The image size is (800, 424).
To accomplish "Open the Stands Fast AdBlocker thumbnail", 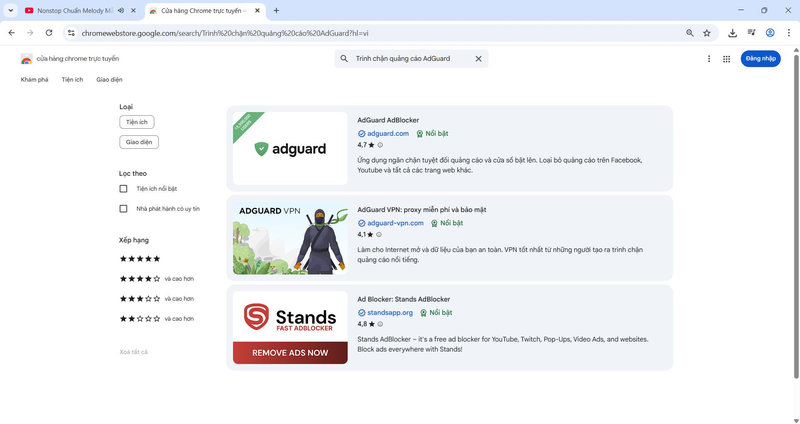I will click(x=290, y=328).
